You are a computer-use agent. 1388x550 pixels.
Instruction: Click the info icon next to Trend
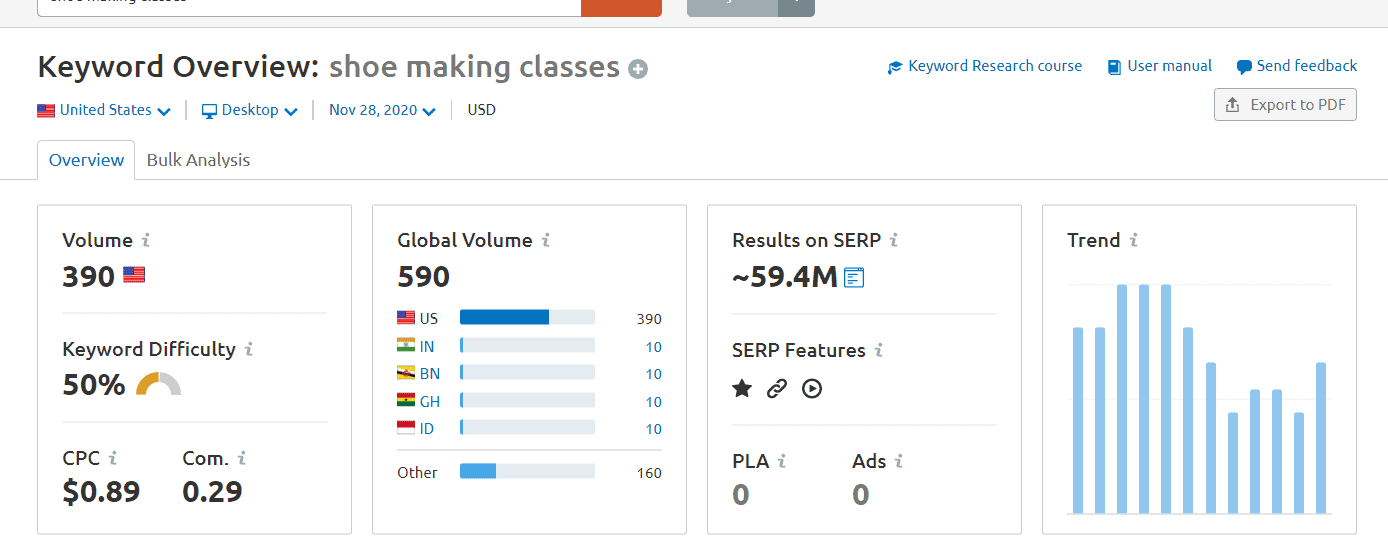pos(1134,240)
